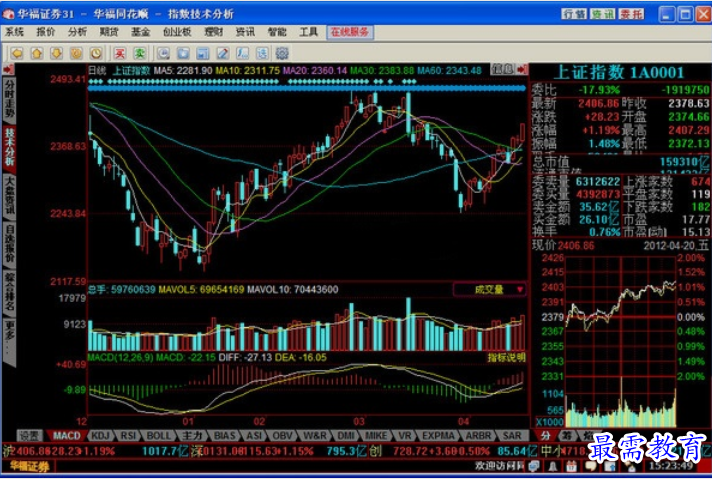Click the circular refresh toolbar icon

click(76, 54)
